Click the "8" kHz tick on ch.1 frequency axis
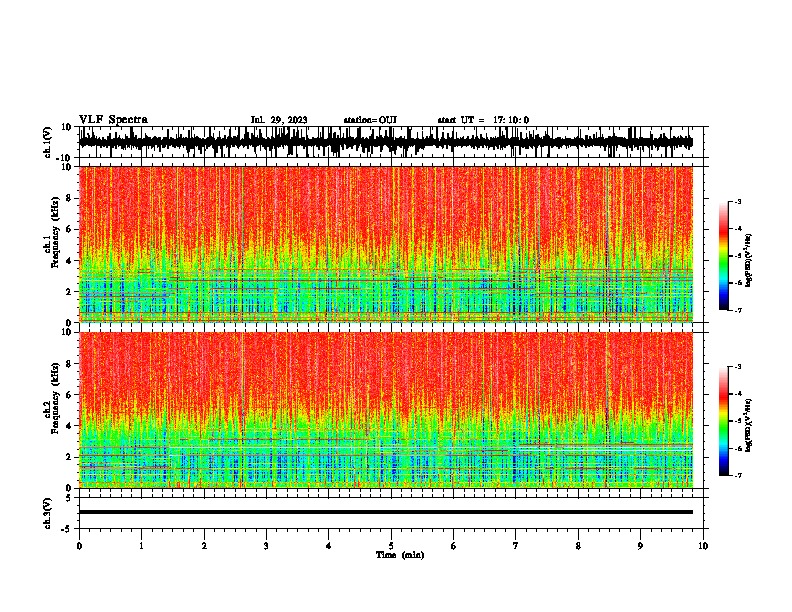Viewport: 792px width, 612px height. pyautogui.click(x=69, y=198)
